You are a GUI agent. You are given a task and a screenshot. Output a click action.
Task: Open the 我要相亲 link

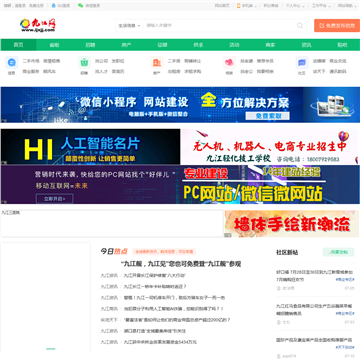click(x=265, y=71)
